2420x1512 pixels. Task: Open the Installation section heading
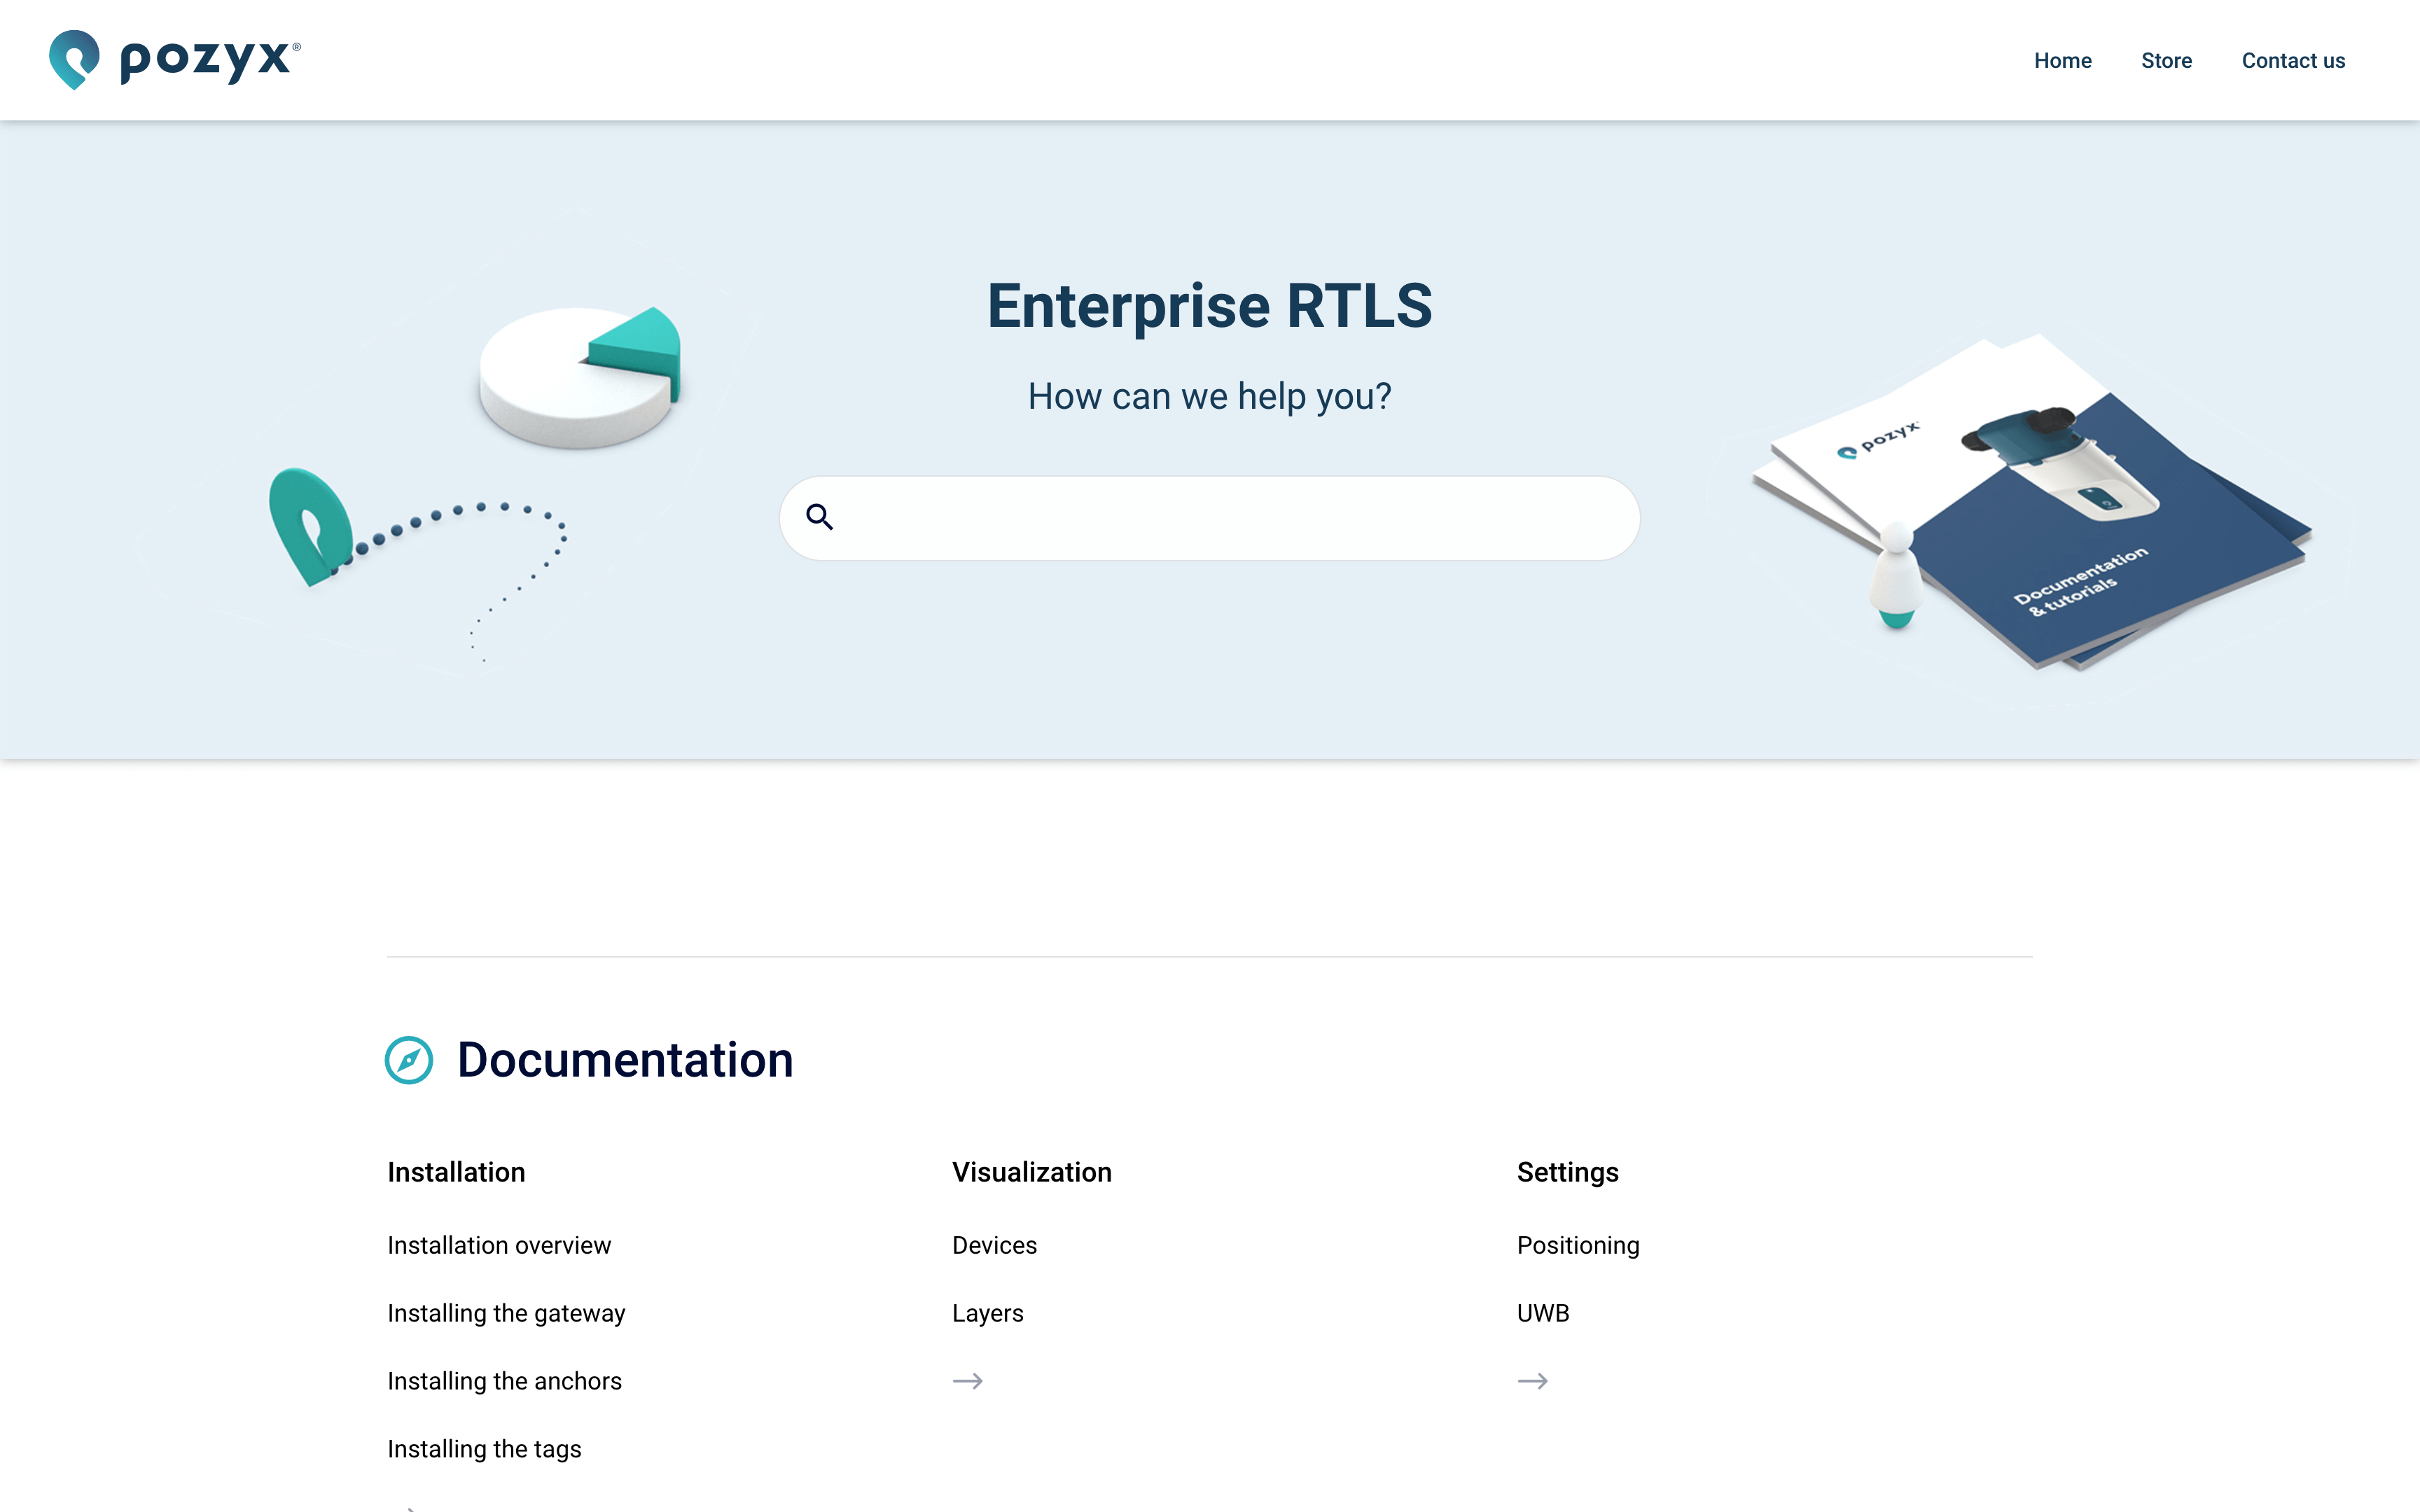[x=456, y=1172]
